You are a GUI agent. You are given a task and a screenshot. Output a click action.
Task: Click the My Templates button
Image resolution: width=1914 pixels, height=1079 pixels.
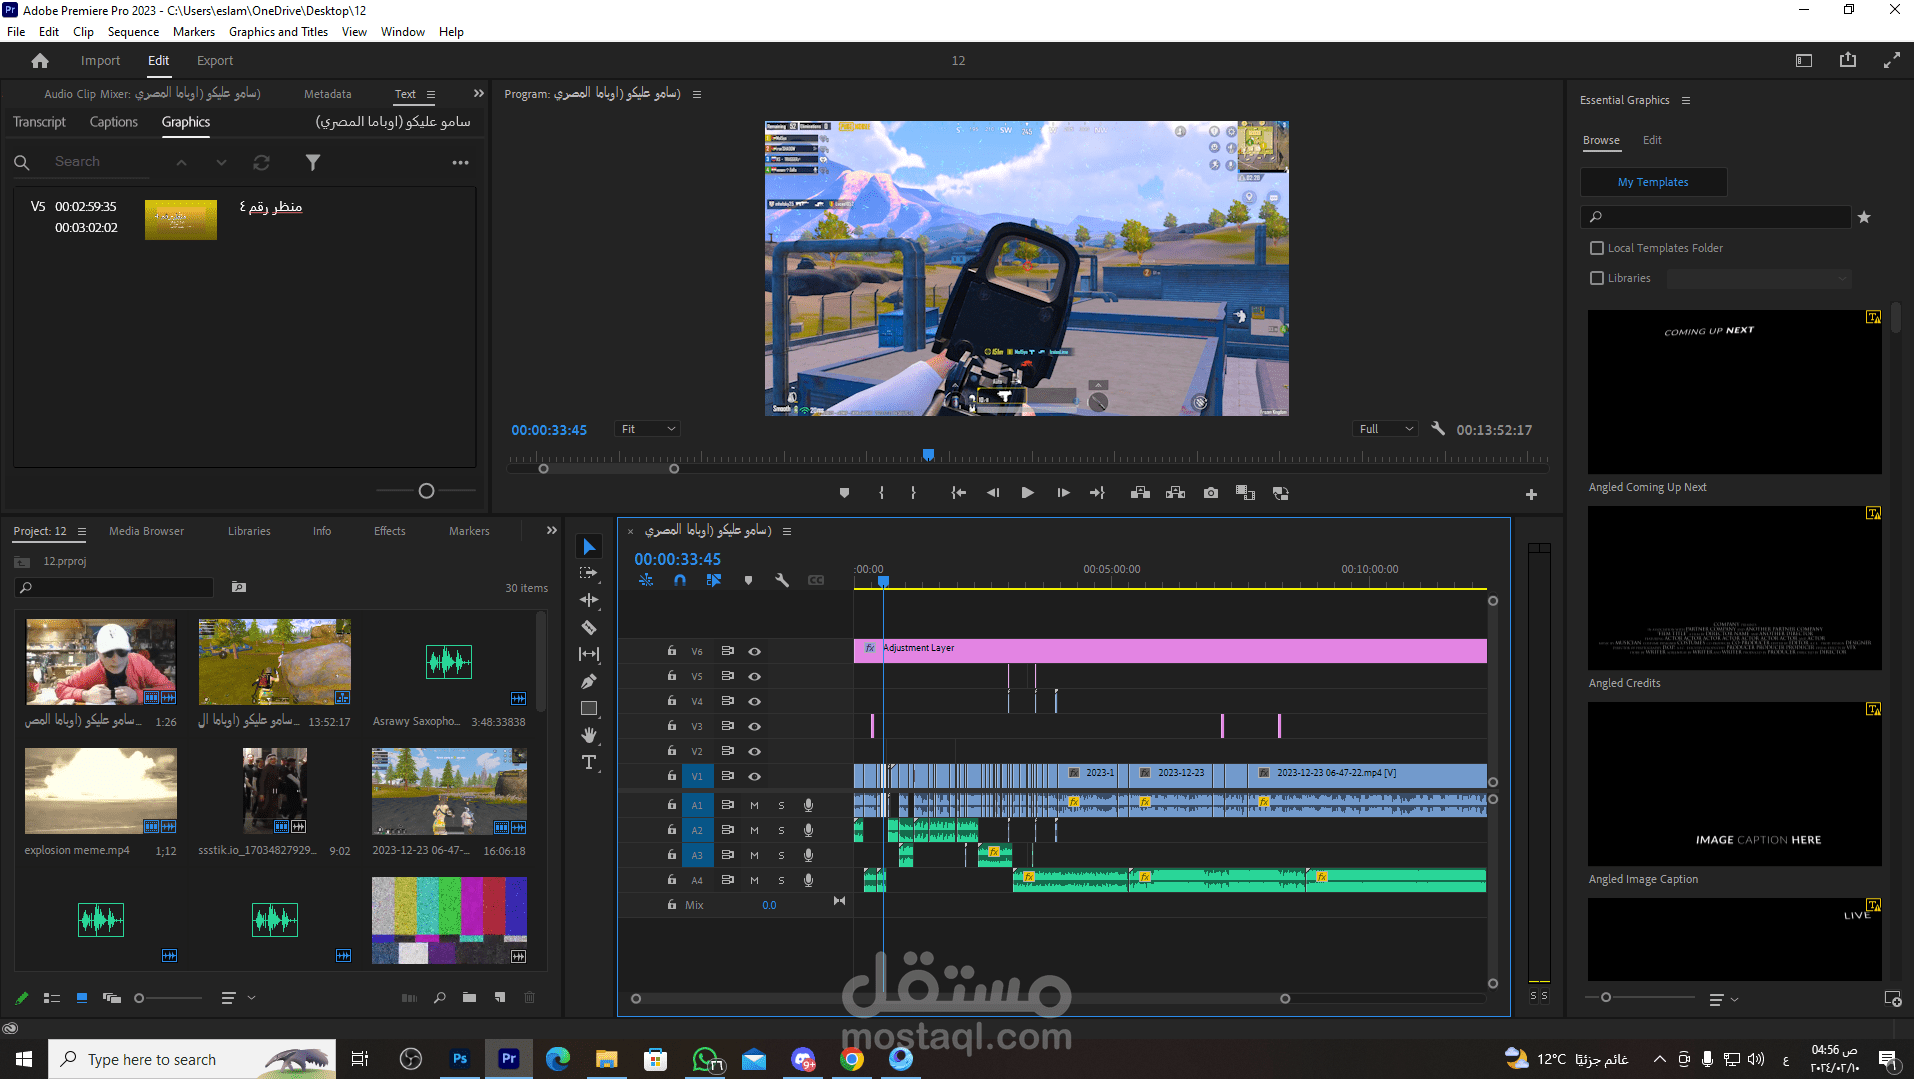point(1653,182)
